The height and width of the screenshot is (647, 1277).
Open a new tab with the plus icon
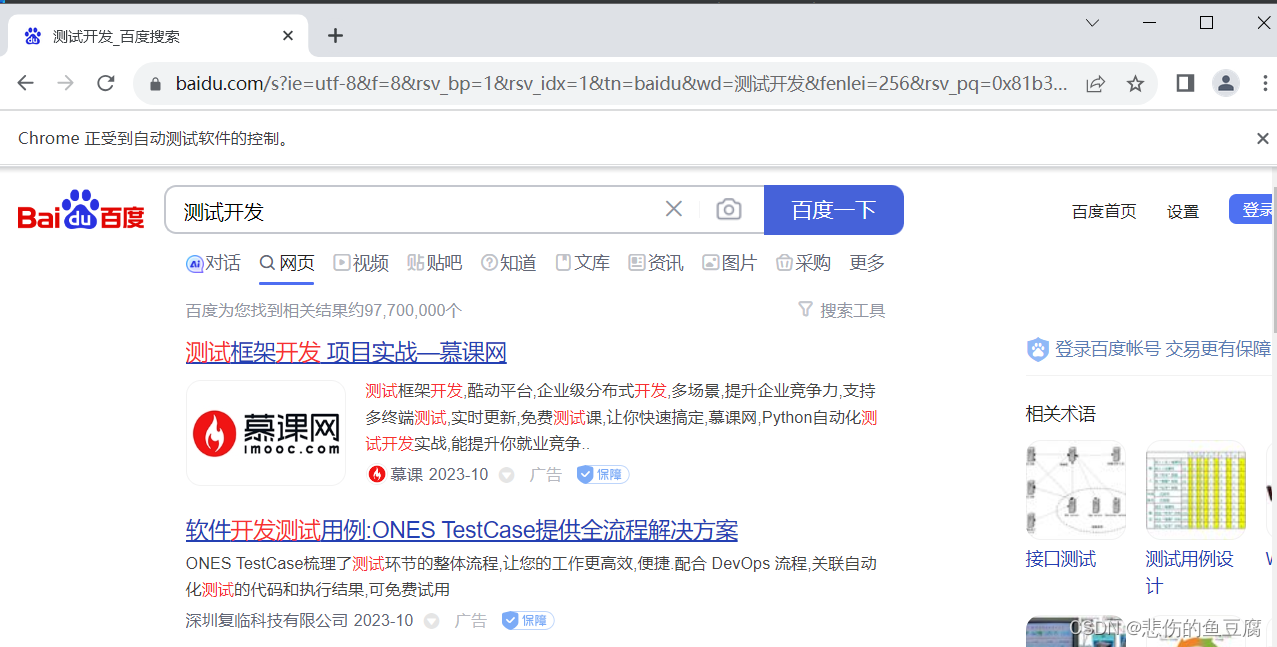[x=335, y=36]
